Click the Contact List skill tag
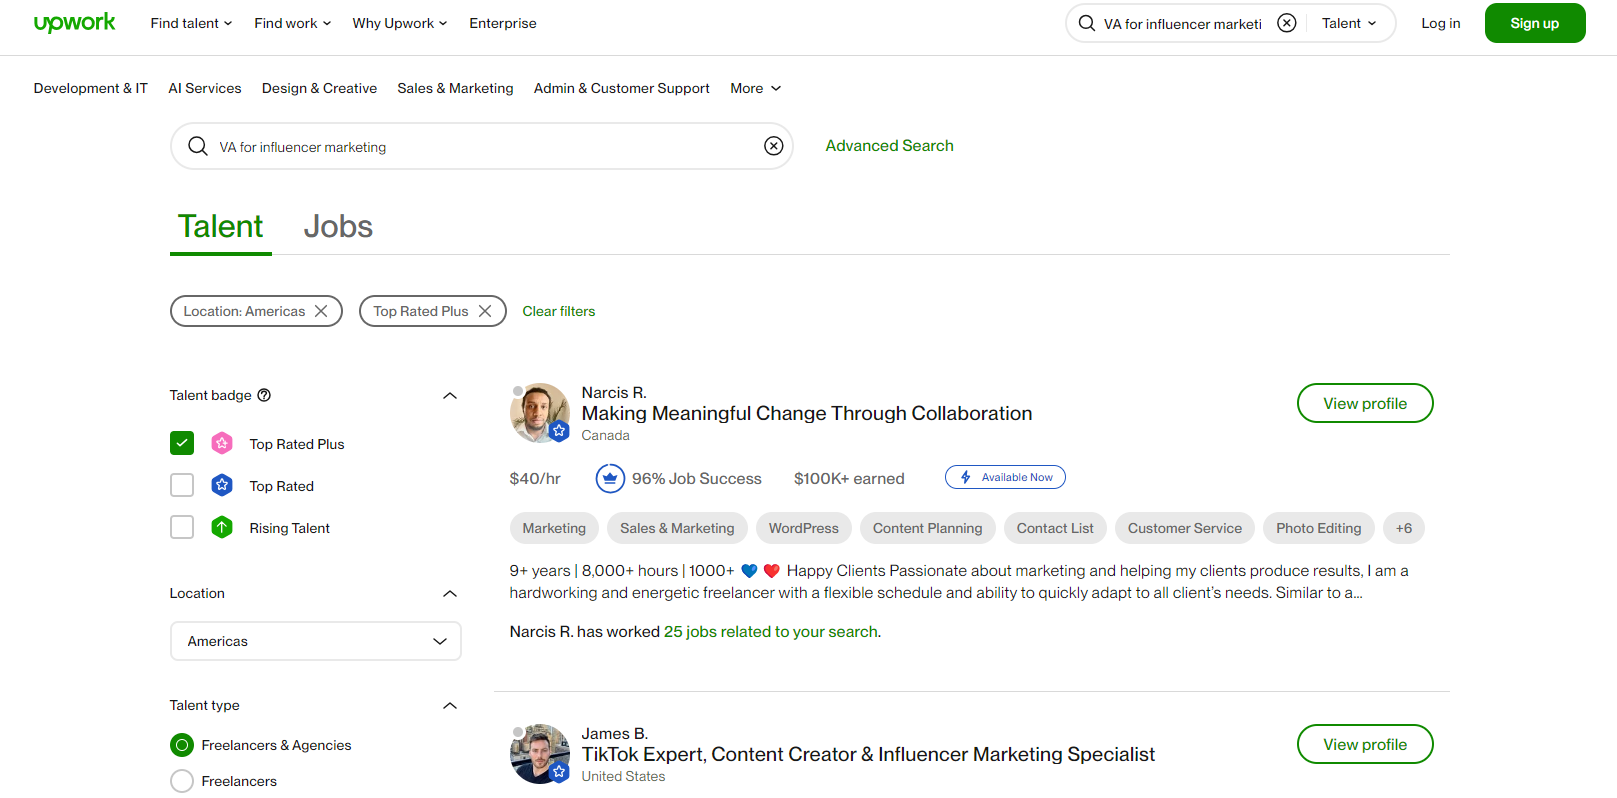The height and width of the screenshot is (798, 1617). [1055, 528]
